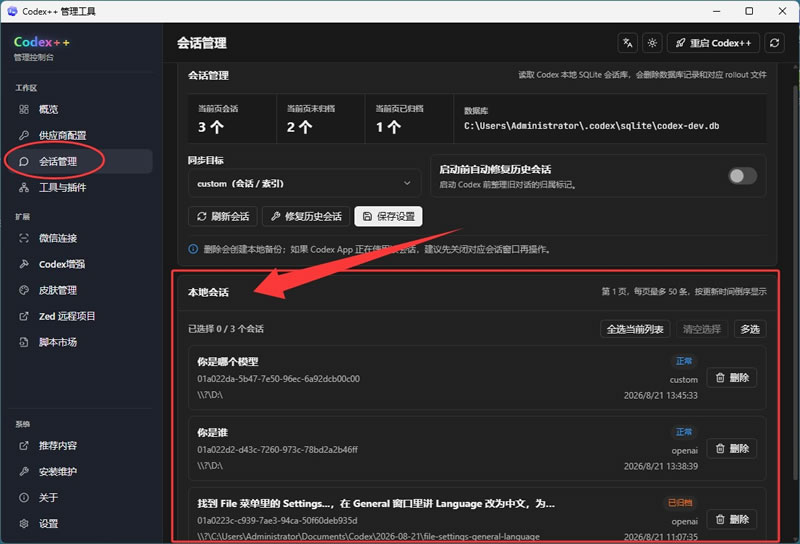The image size is (800, 544).
Task: Click the 工具与插件 nodes icon
Action: (x=23, y=187)
